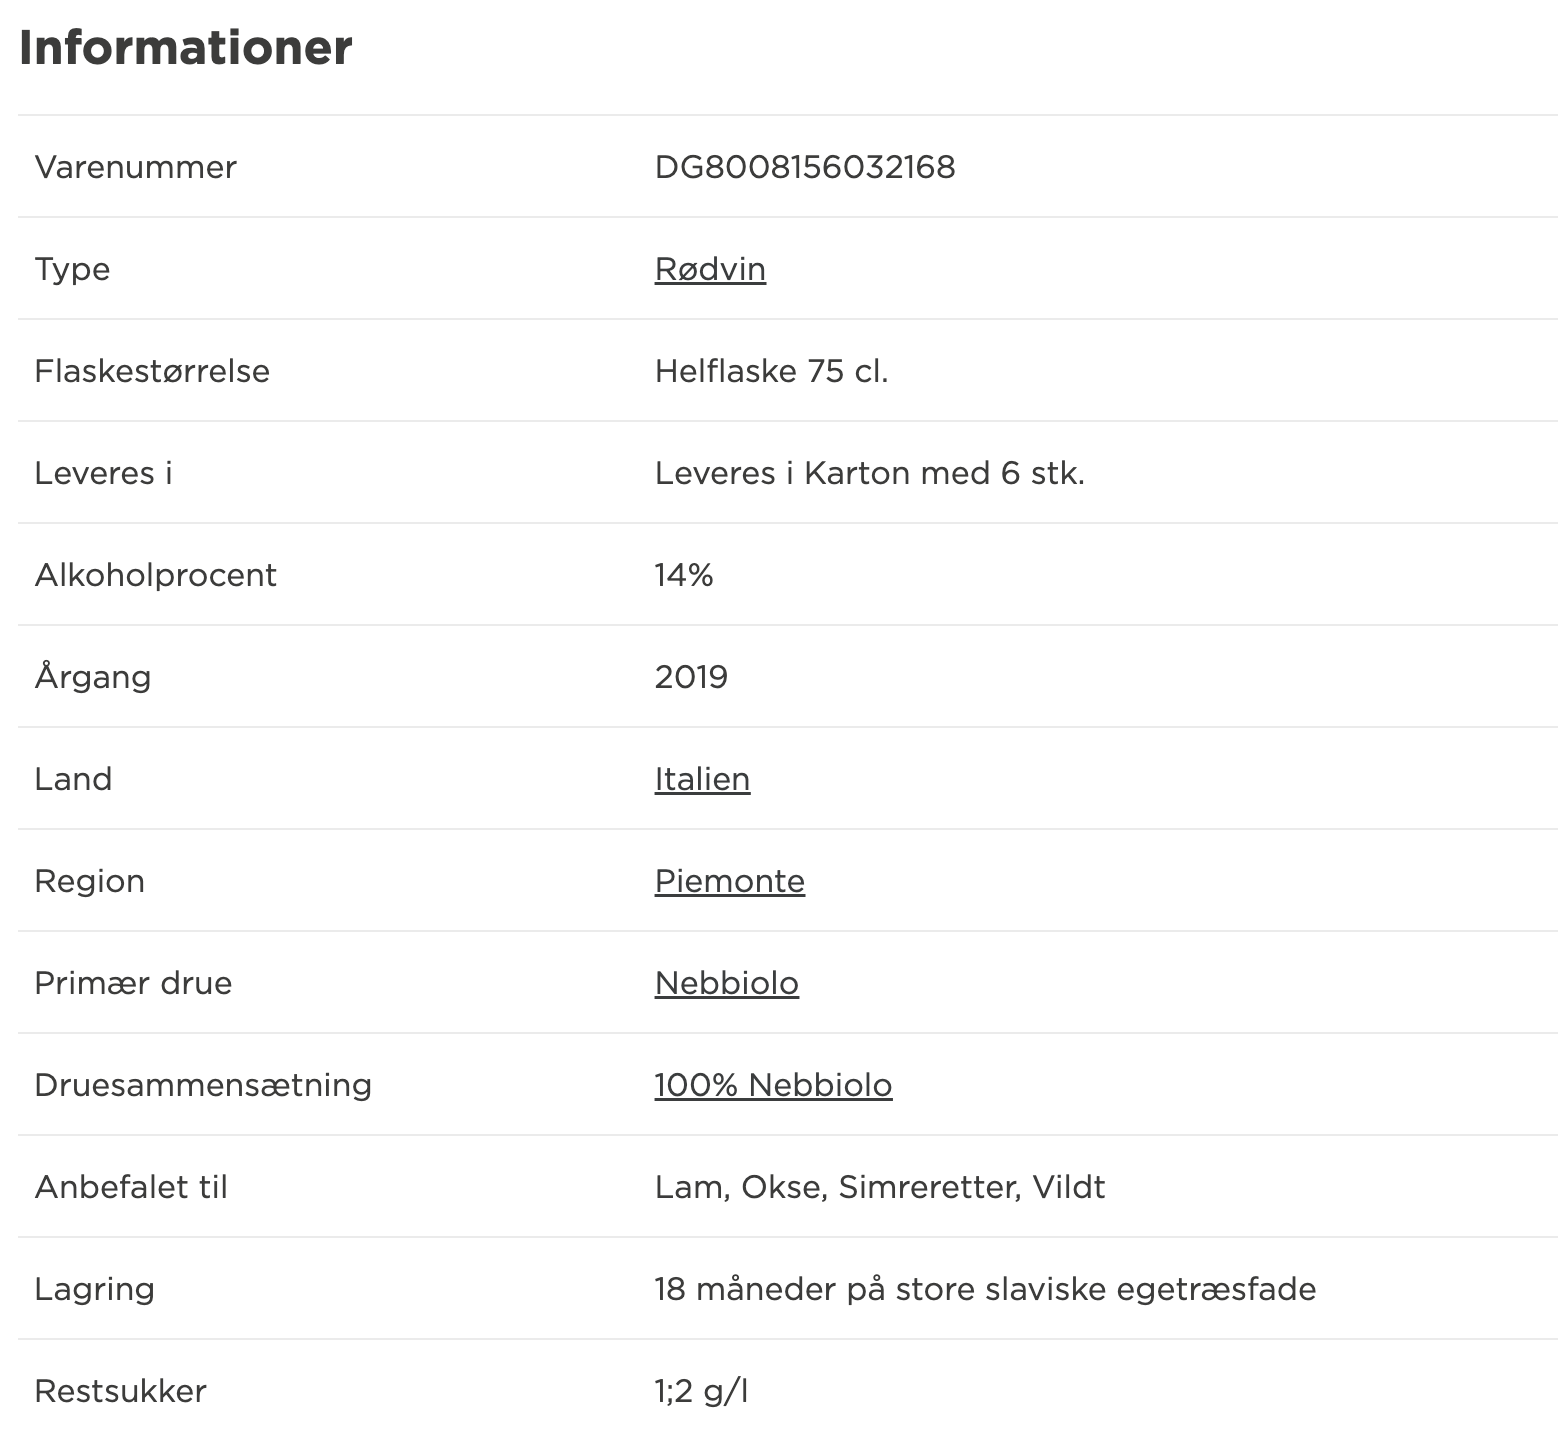This screenshot has width=1558, height=1454.
Task: Select the product number DG8008156032168
Action: 805,167
